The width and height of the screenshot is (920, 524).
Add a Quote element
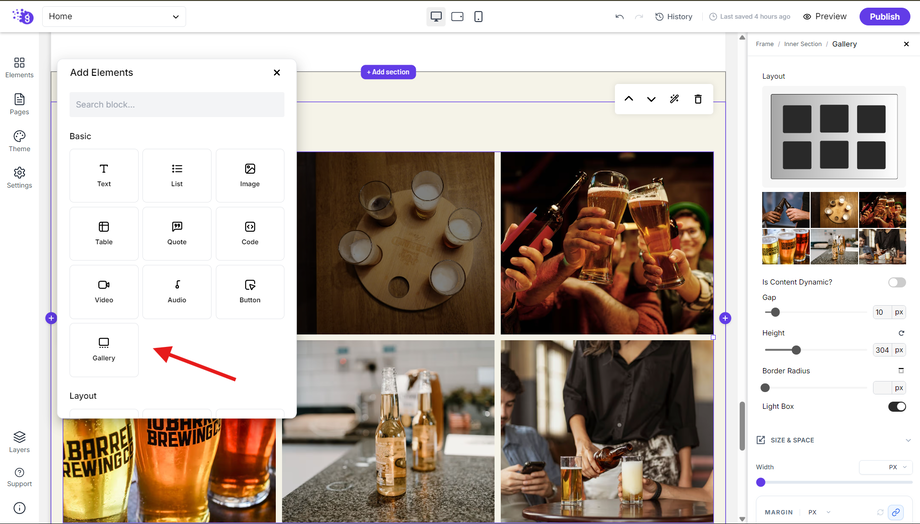177,234
